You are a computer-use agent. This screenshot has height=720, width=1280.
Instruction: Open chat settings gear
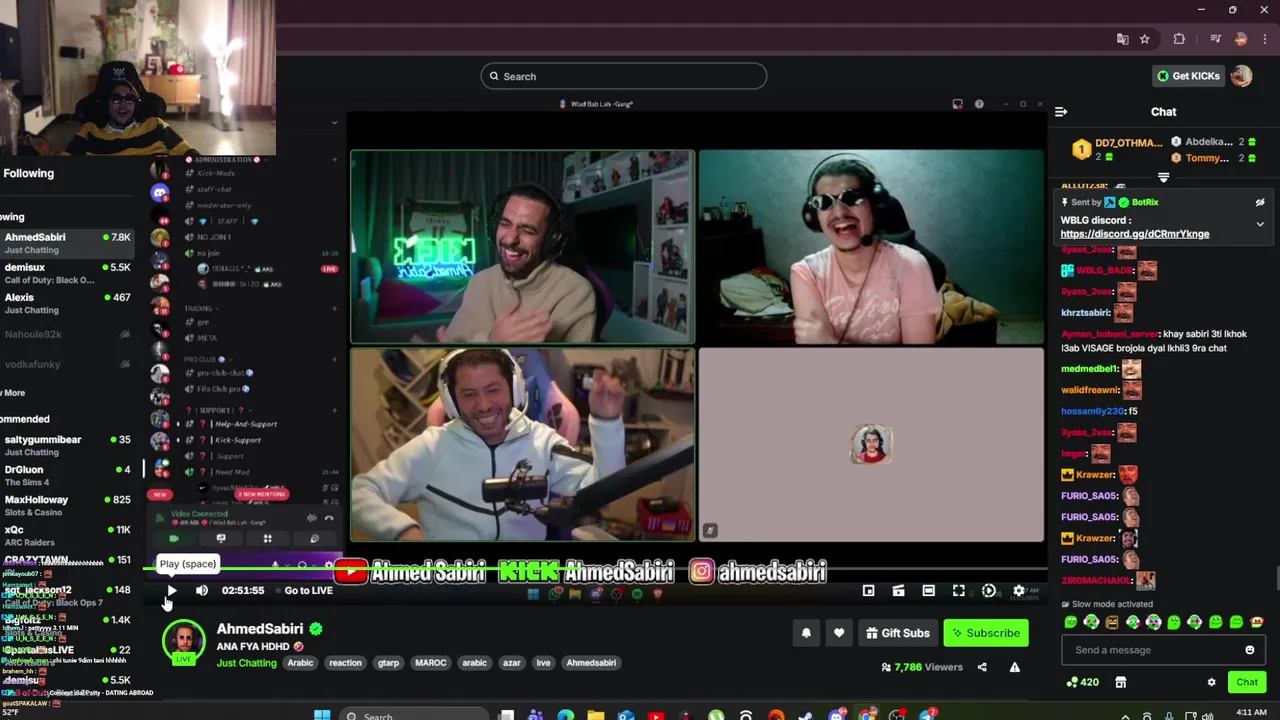coord(1211,682)
